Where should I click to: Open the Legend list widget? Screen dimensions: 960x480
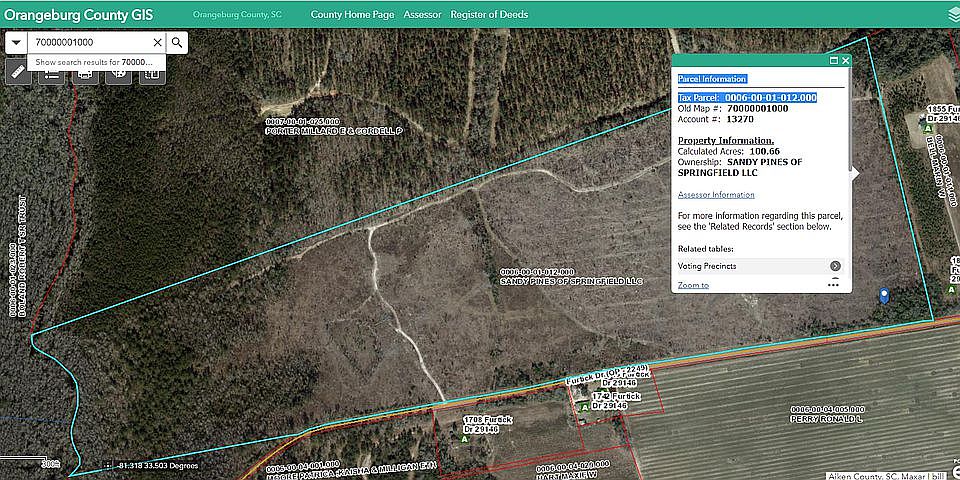51,71
